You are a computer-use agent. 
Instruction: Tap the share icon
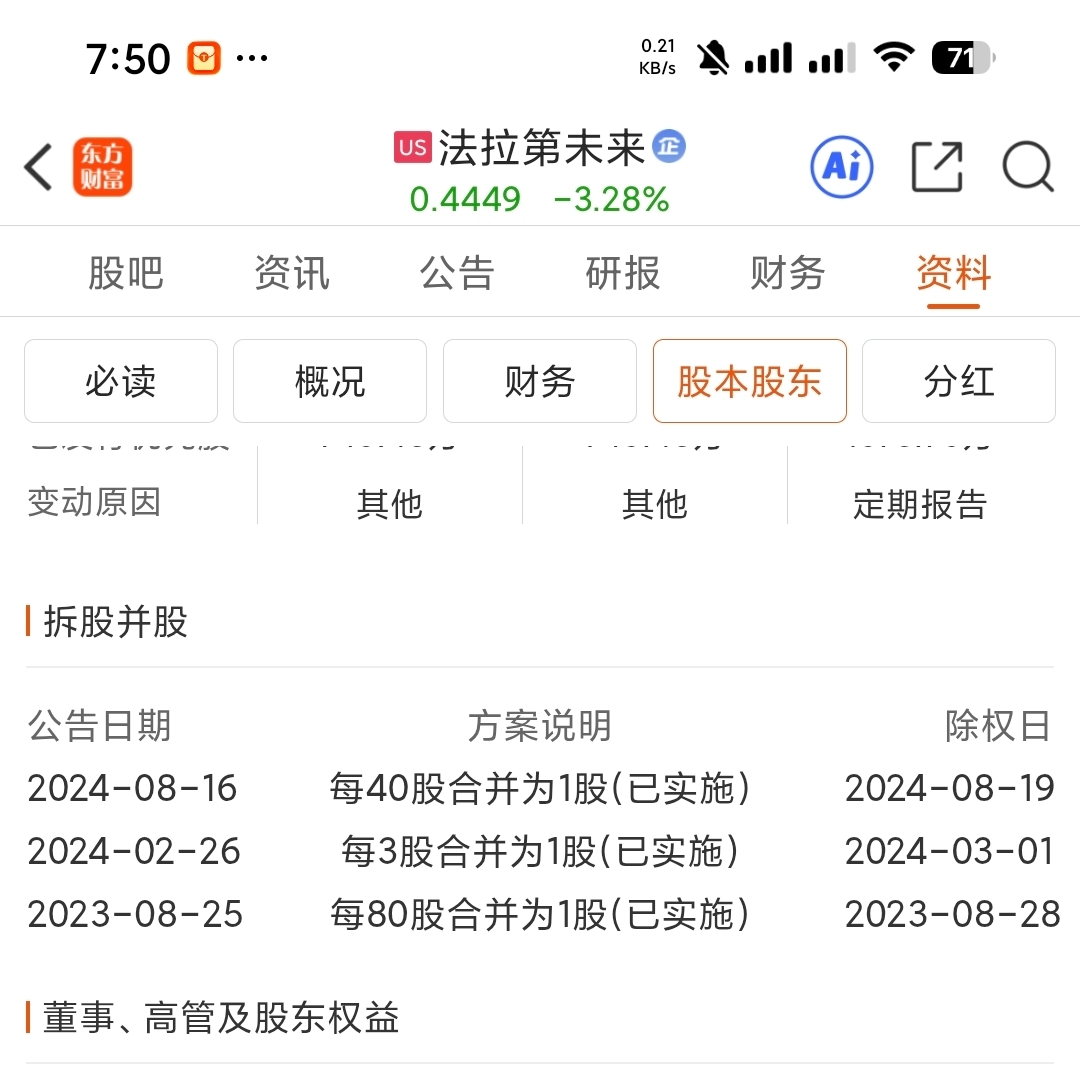[x=937, y=167]
